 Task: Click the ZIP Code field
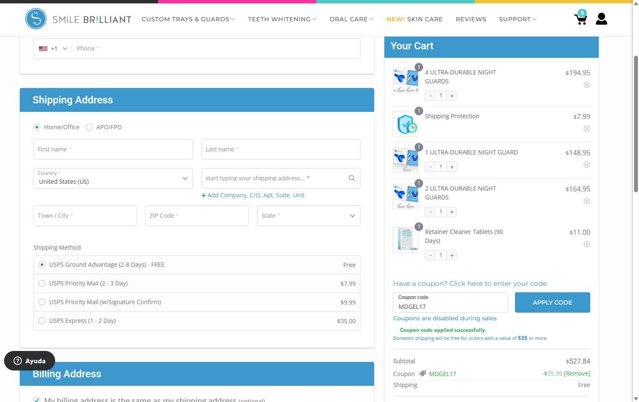tap(197, 216)
